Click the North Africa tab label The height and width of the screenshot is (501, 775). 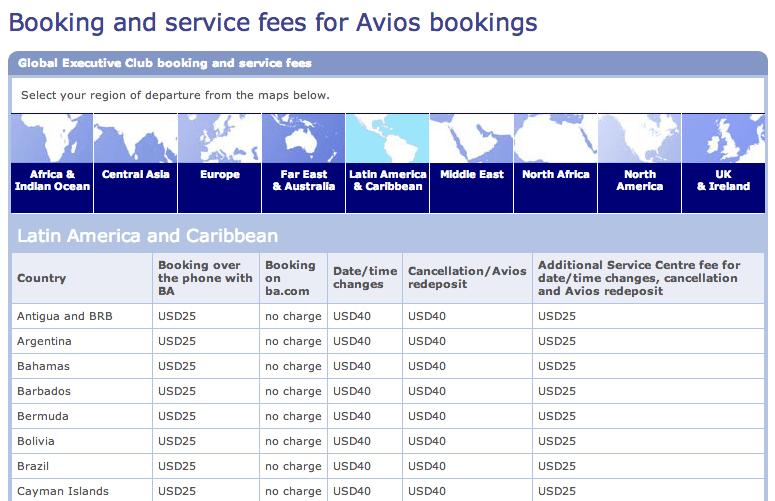coord(556,174)
